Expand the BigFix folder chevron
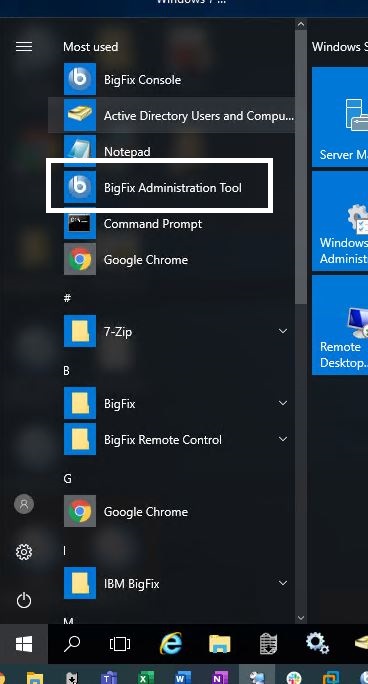368x684 pixels. coord(283,403)
